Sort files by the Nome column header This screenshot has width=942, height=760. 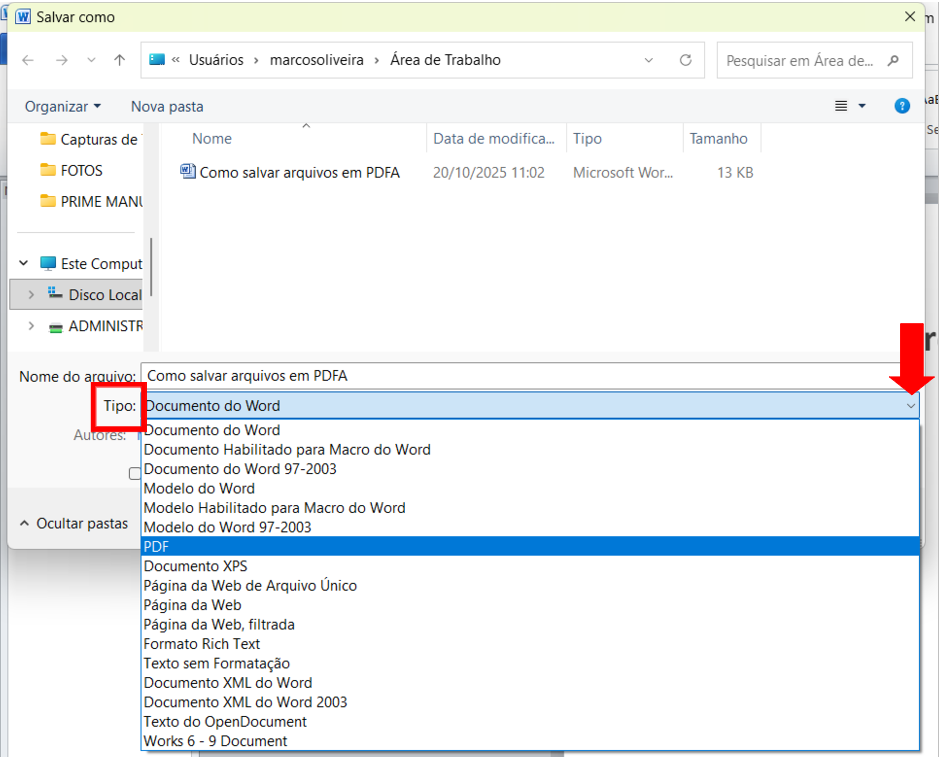(x=212, y=139)
